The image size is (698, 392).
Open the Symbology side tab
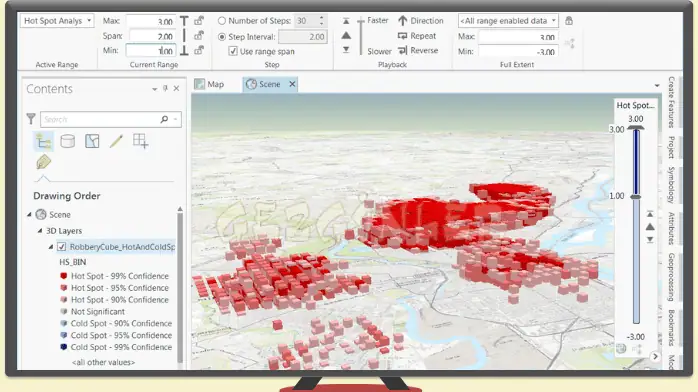coord(671,185)
